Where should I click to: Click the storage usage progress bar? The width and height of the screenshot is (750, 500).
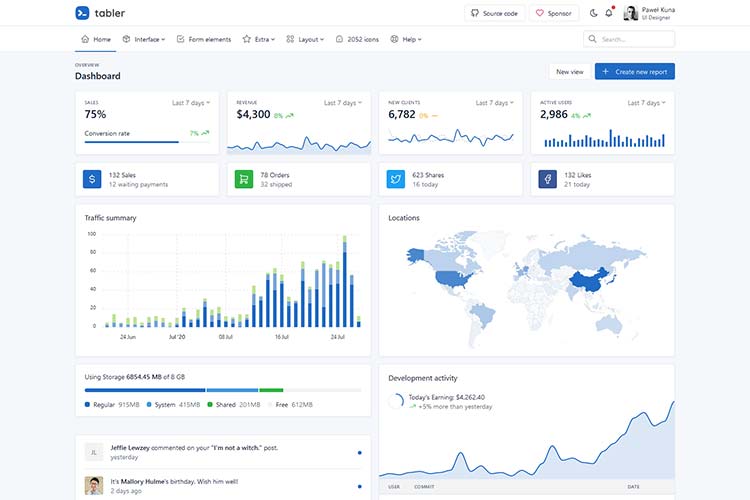pos(222,390)
